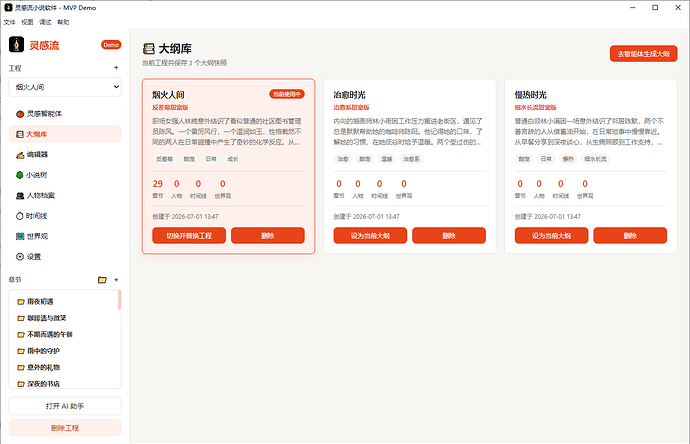Click the 温暖 tag on 治愈时光 card
Image resolution: width=690 pixels, height=444 pixels.
[x=386, y=159]
